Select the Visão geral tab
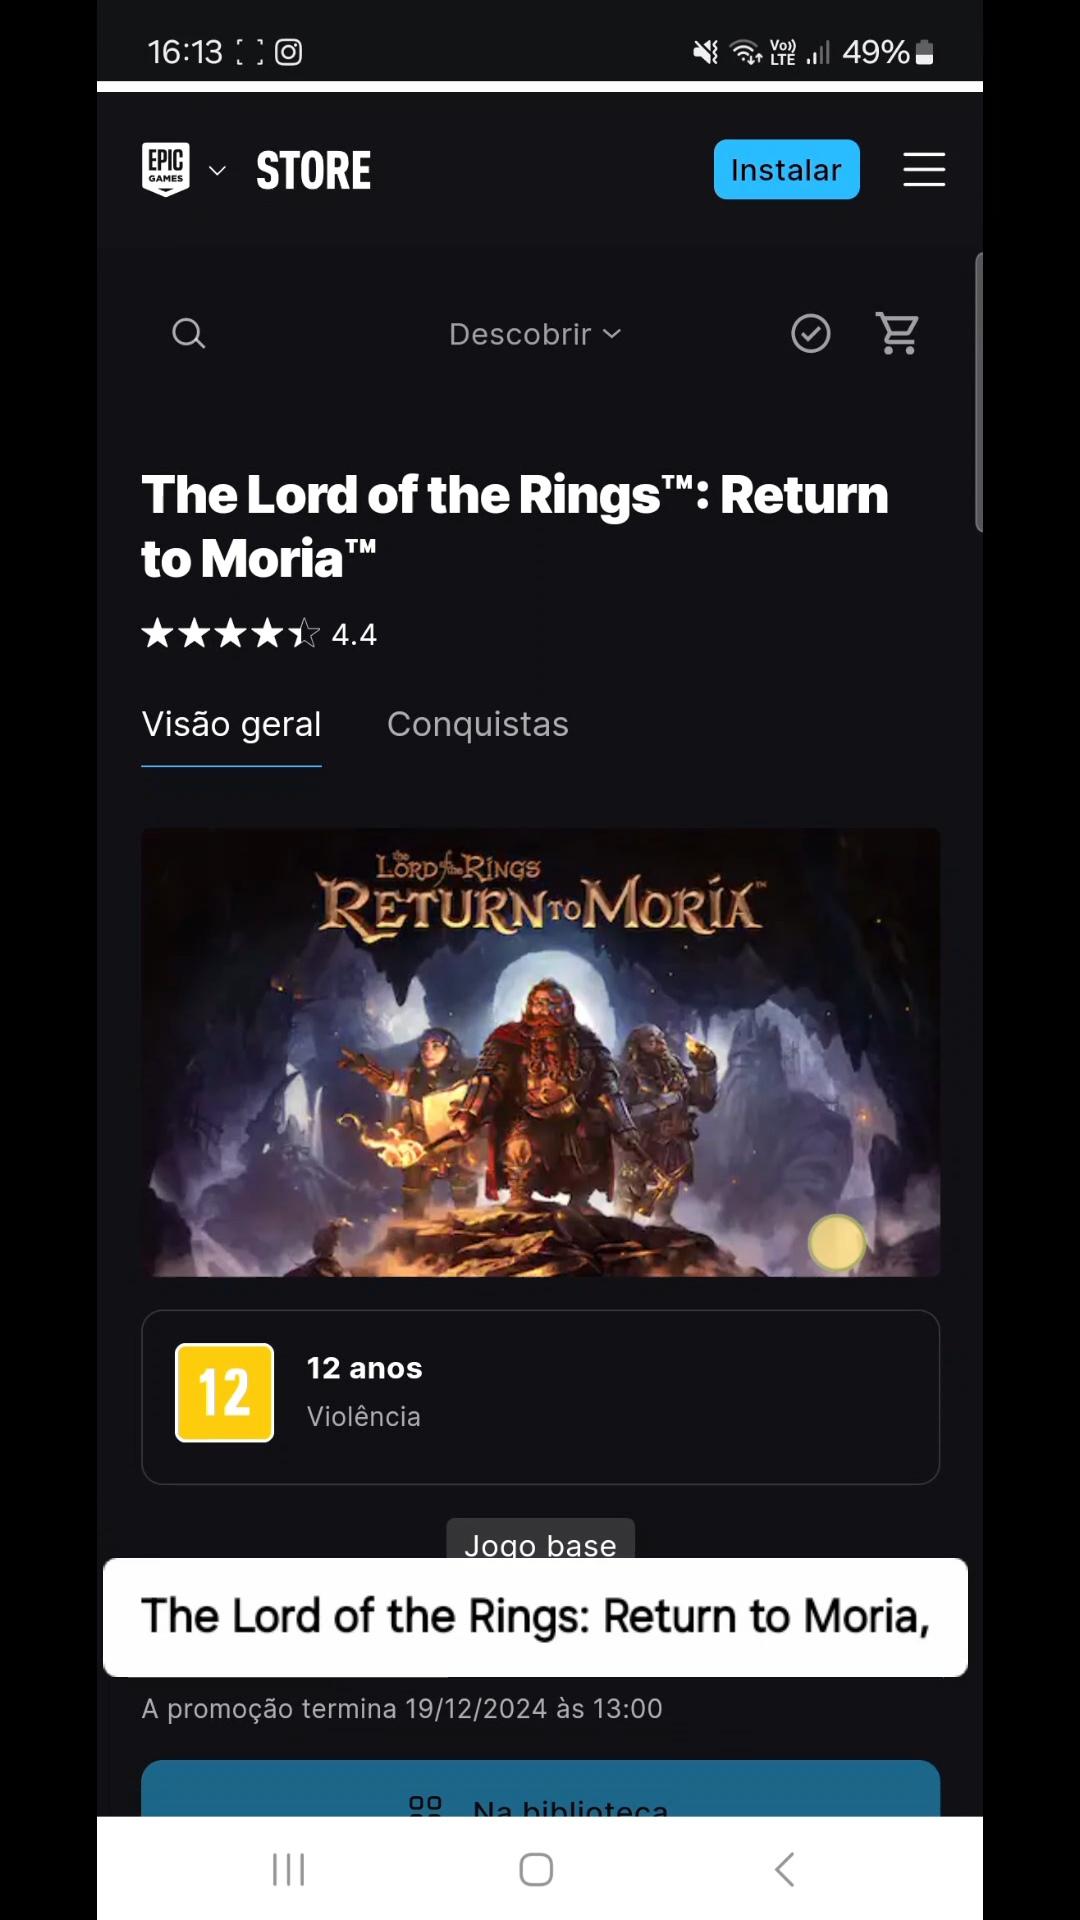 (x=231, y=724)
